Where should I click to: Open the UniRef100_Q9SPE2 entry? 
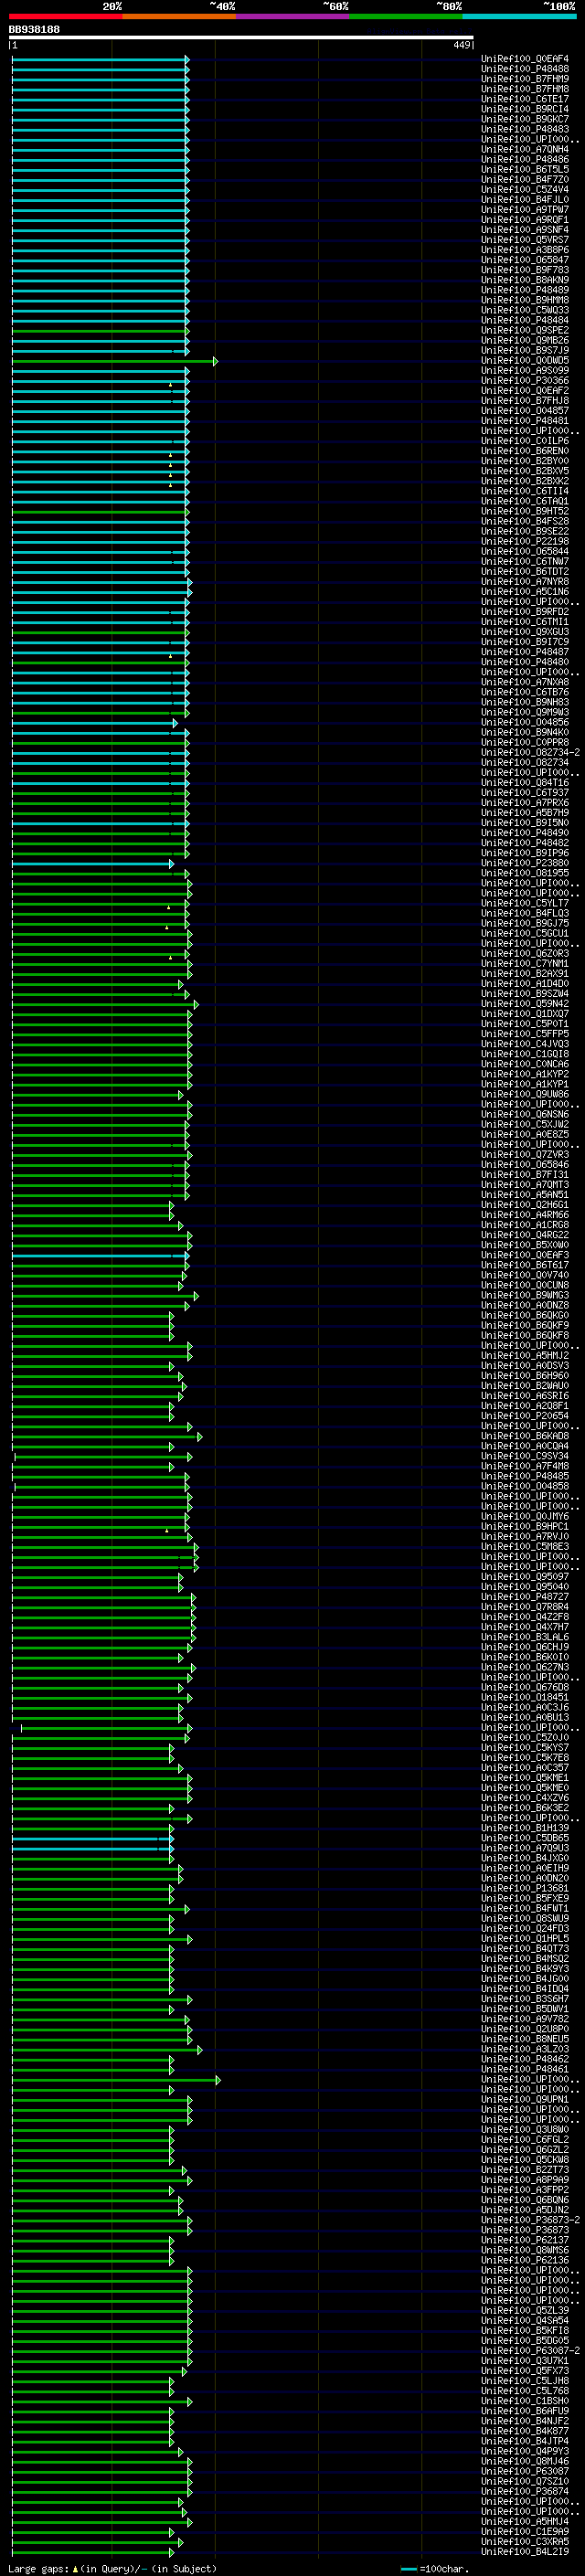[x=525, y=330]
